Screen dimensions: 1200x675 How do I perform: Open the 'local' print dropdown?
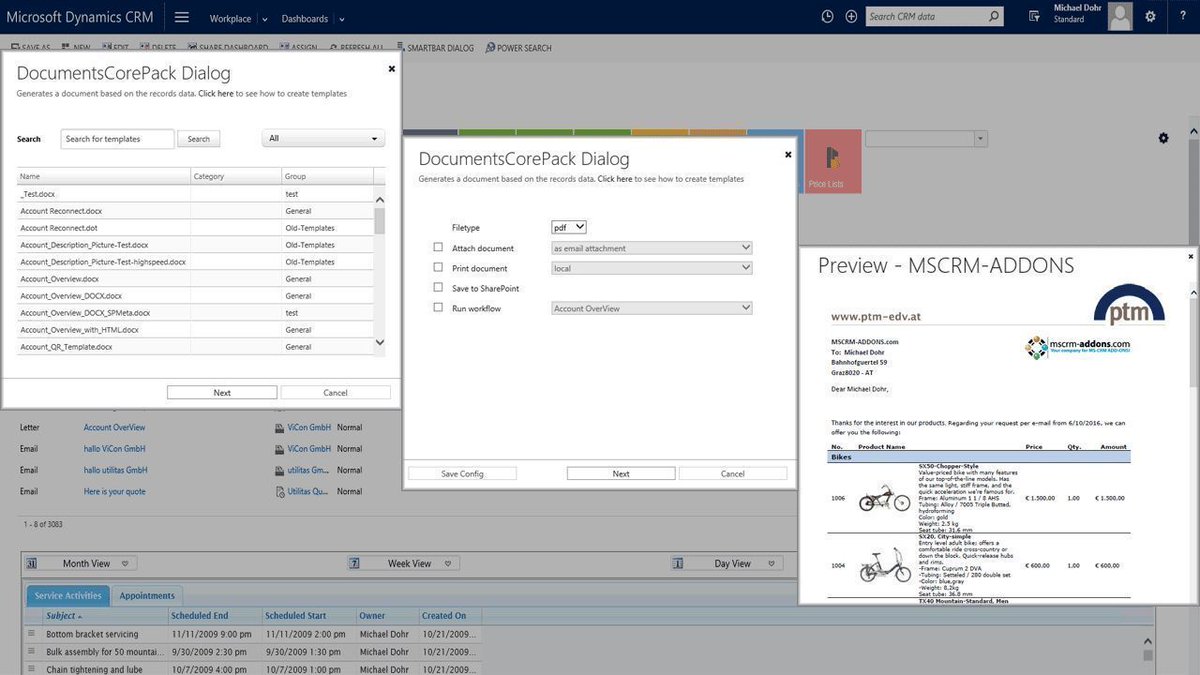652,268
